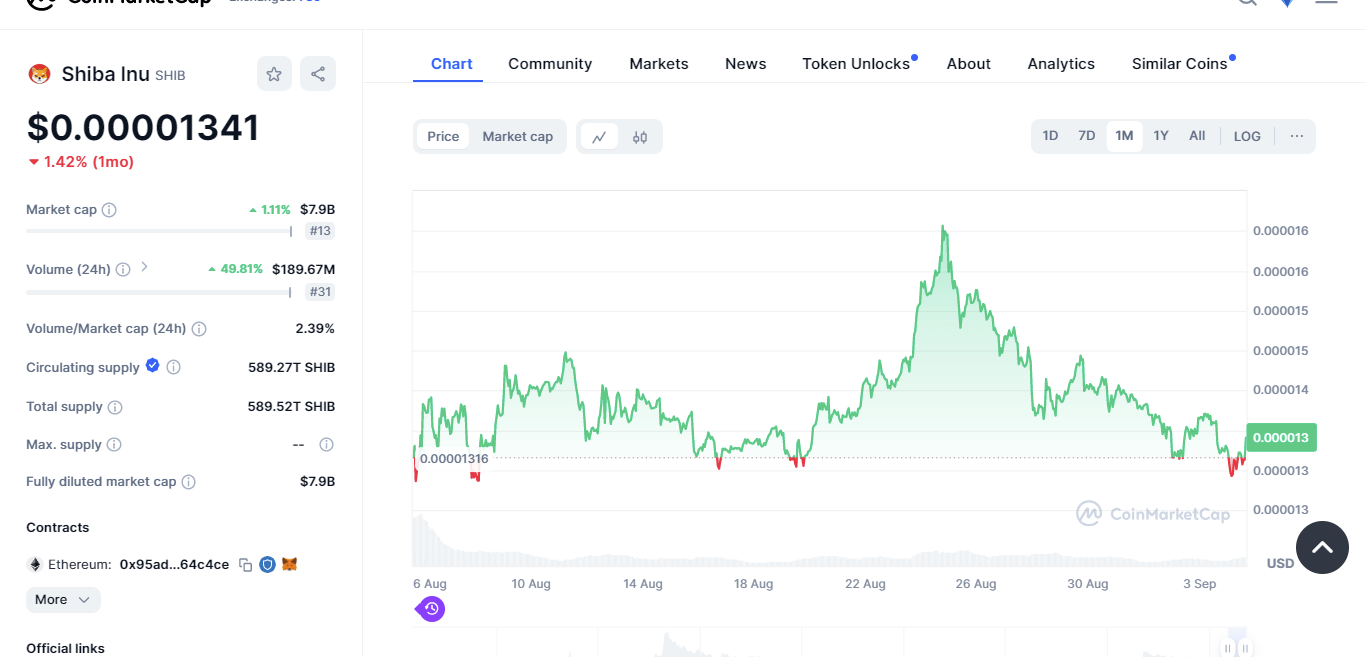Click the #13 market cap rank badge
Viewport: 1366px width, 657px height.
click(320, 231)
